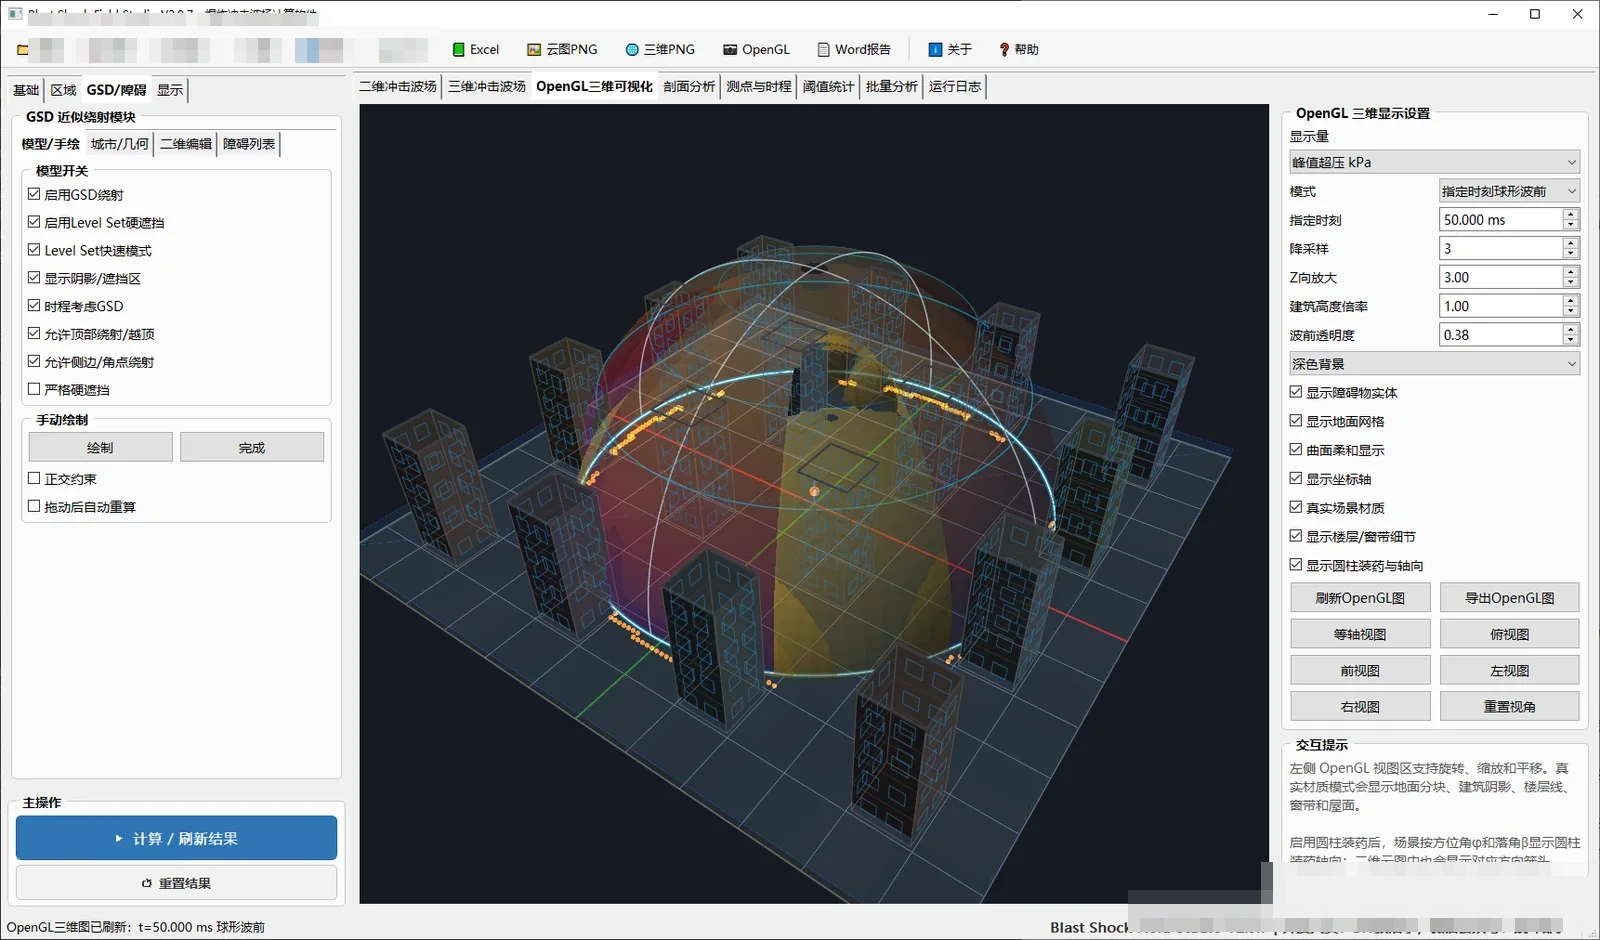Enable 正交约束 for manual drawing
The width and height of the screenshot is (1600, 940).
[34, 479]
